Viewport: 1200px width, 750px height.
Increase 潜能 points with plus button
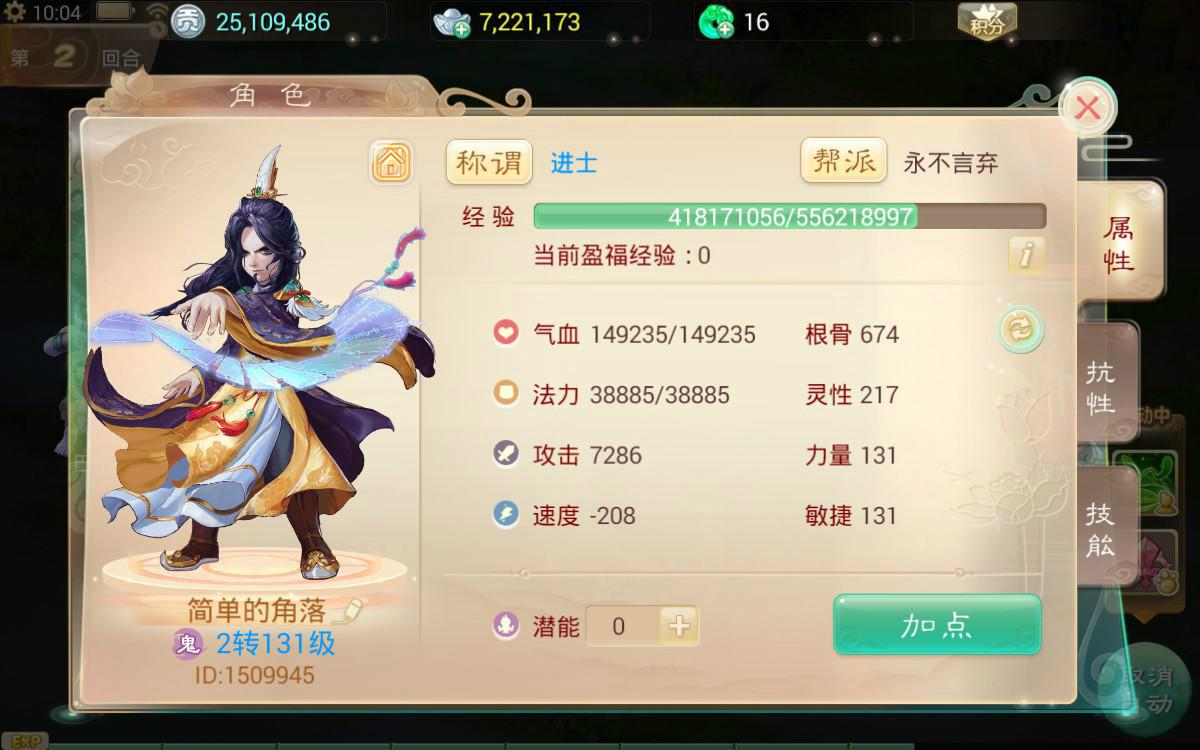(679, 626)
